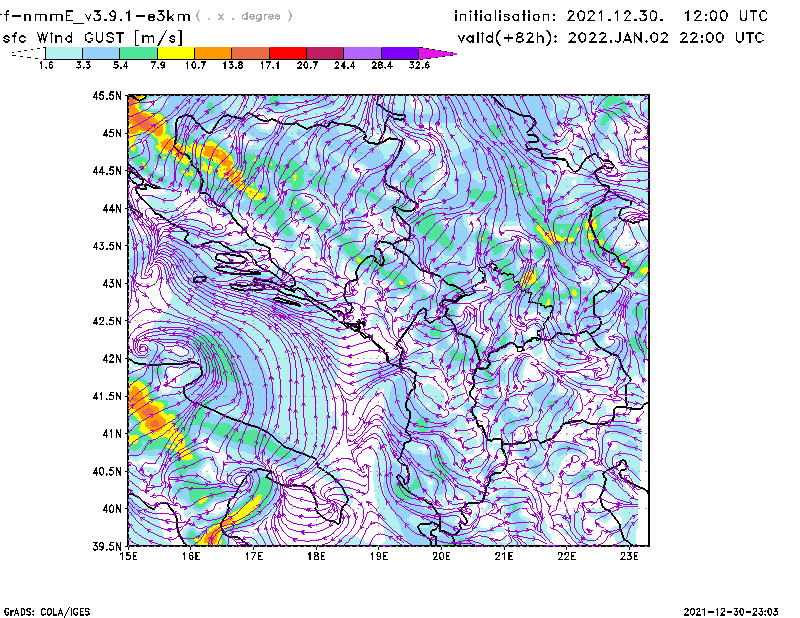
Task: Click the 41.5N latitude label
Action: [x=107, y=396]
